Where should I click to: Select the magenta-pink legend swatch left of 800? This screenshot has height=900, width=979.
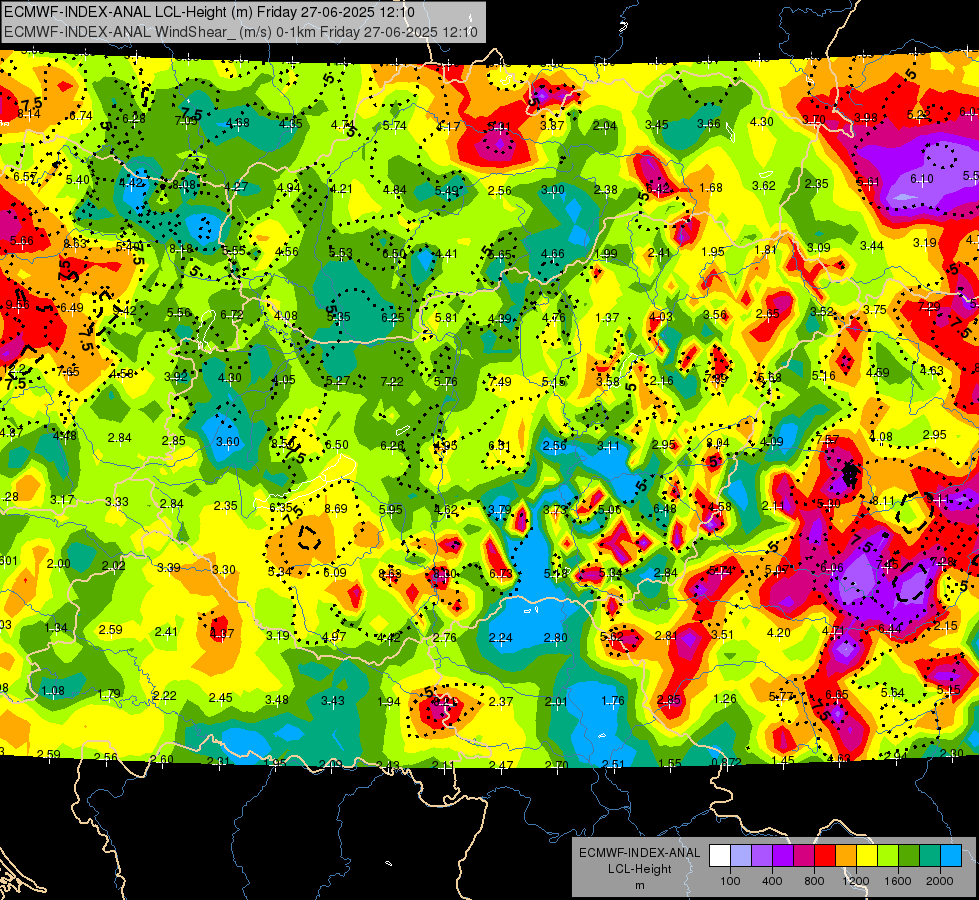pyautogui.click(x=804, y=856)
